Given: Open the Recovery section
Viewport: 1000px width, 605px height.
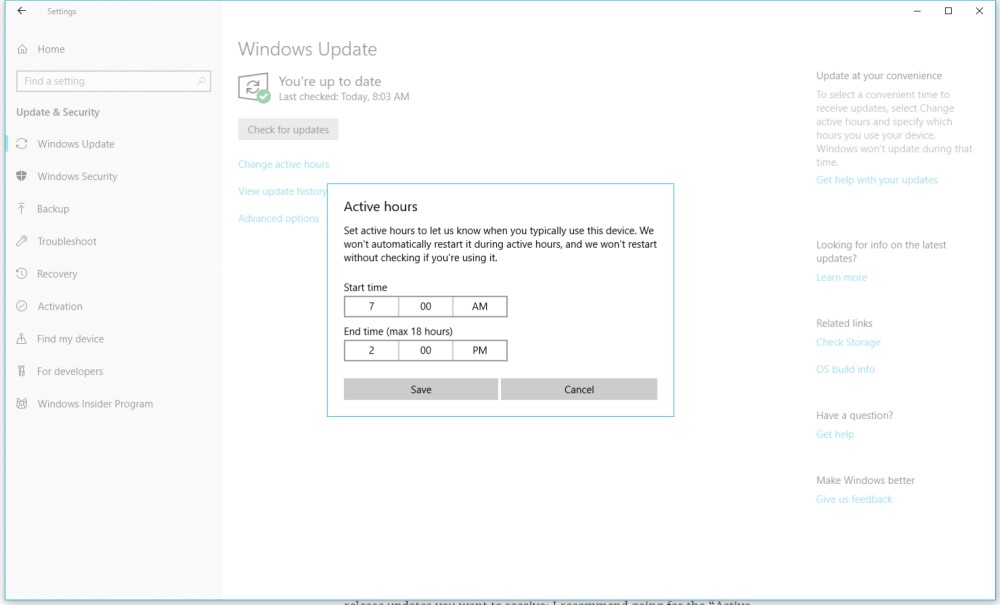Looking at the screenshot, I should pyautogui.click(x=57, y=274).
